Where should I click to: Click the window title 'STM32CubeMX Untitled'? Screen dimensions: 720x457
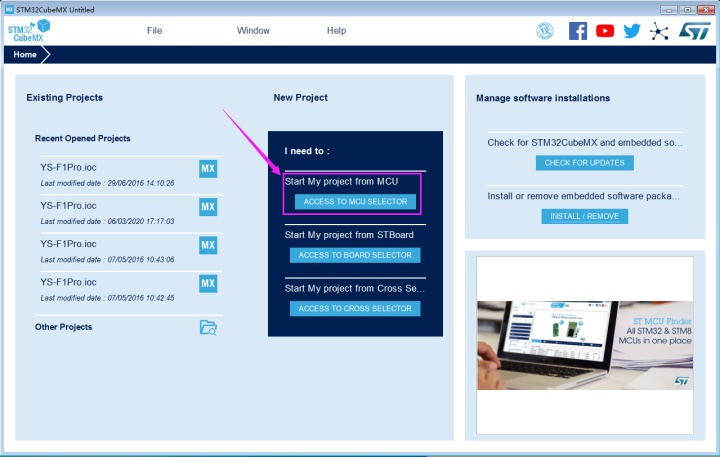click(x=55, y=9)
